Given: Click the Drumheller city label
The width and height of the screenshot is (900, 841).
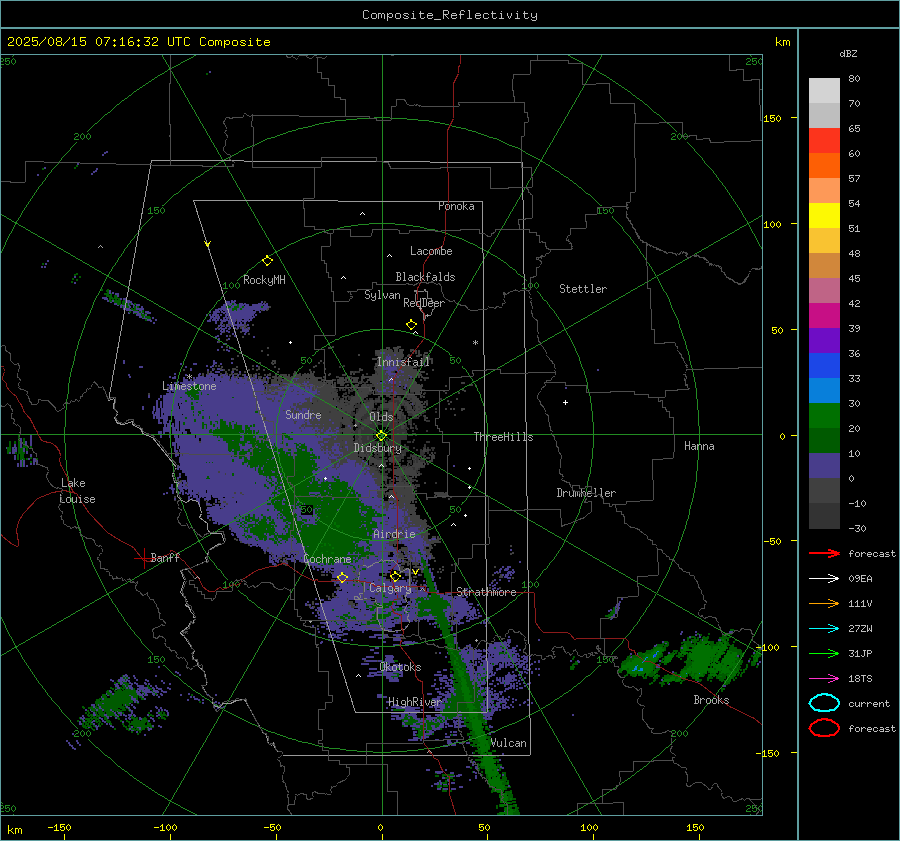Looking at the screenshot, I should pyautogui.click(x=585, y=493).
